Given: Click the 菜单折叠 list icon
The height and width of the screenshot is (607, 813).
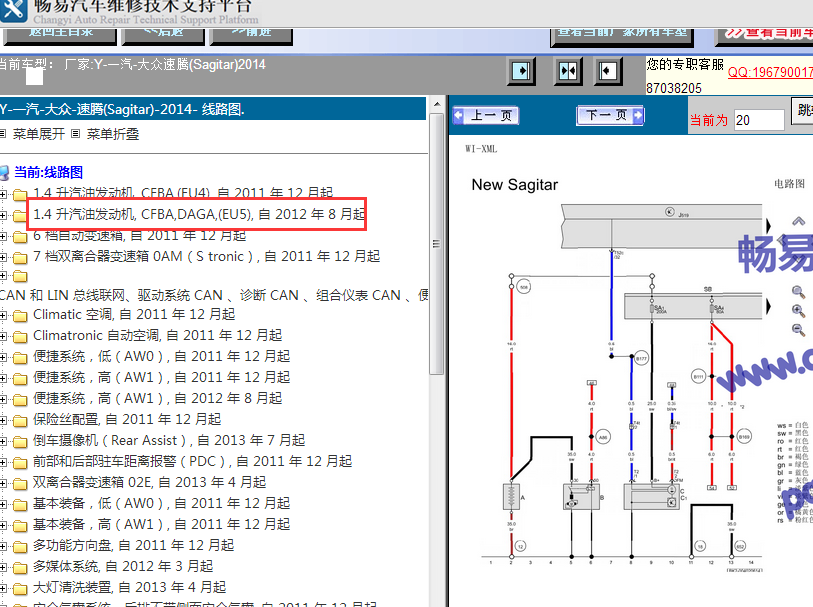Looking at the screenshot, I should point(76,134).
